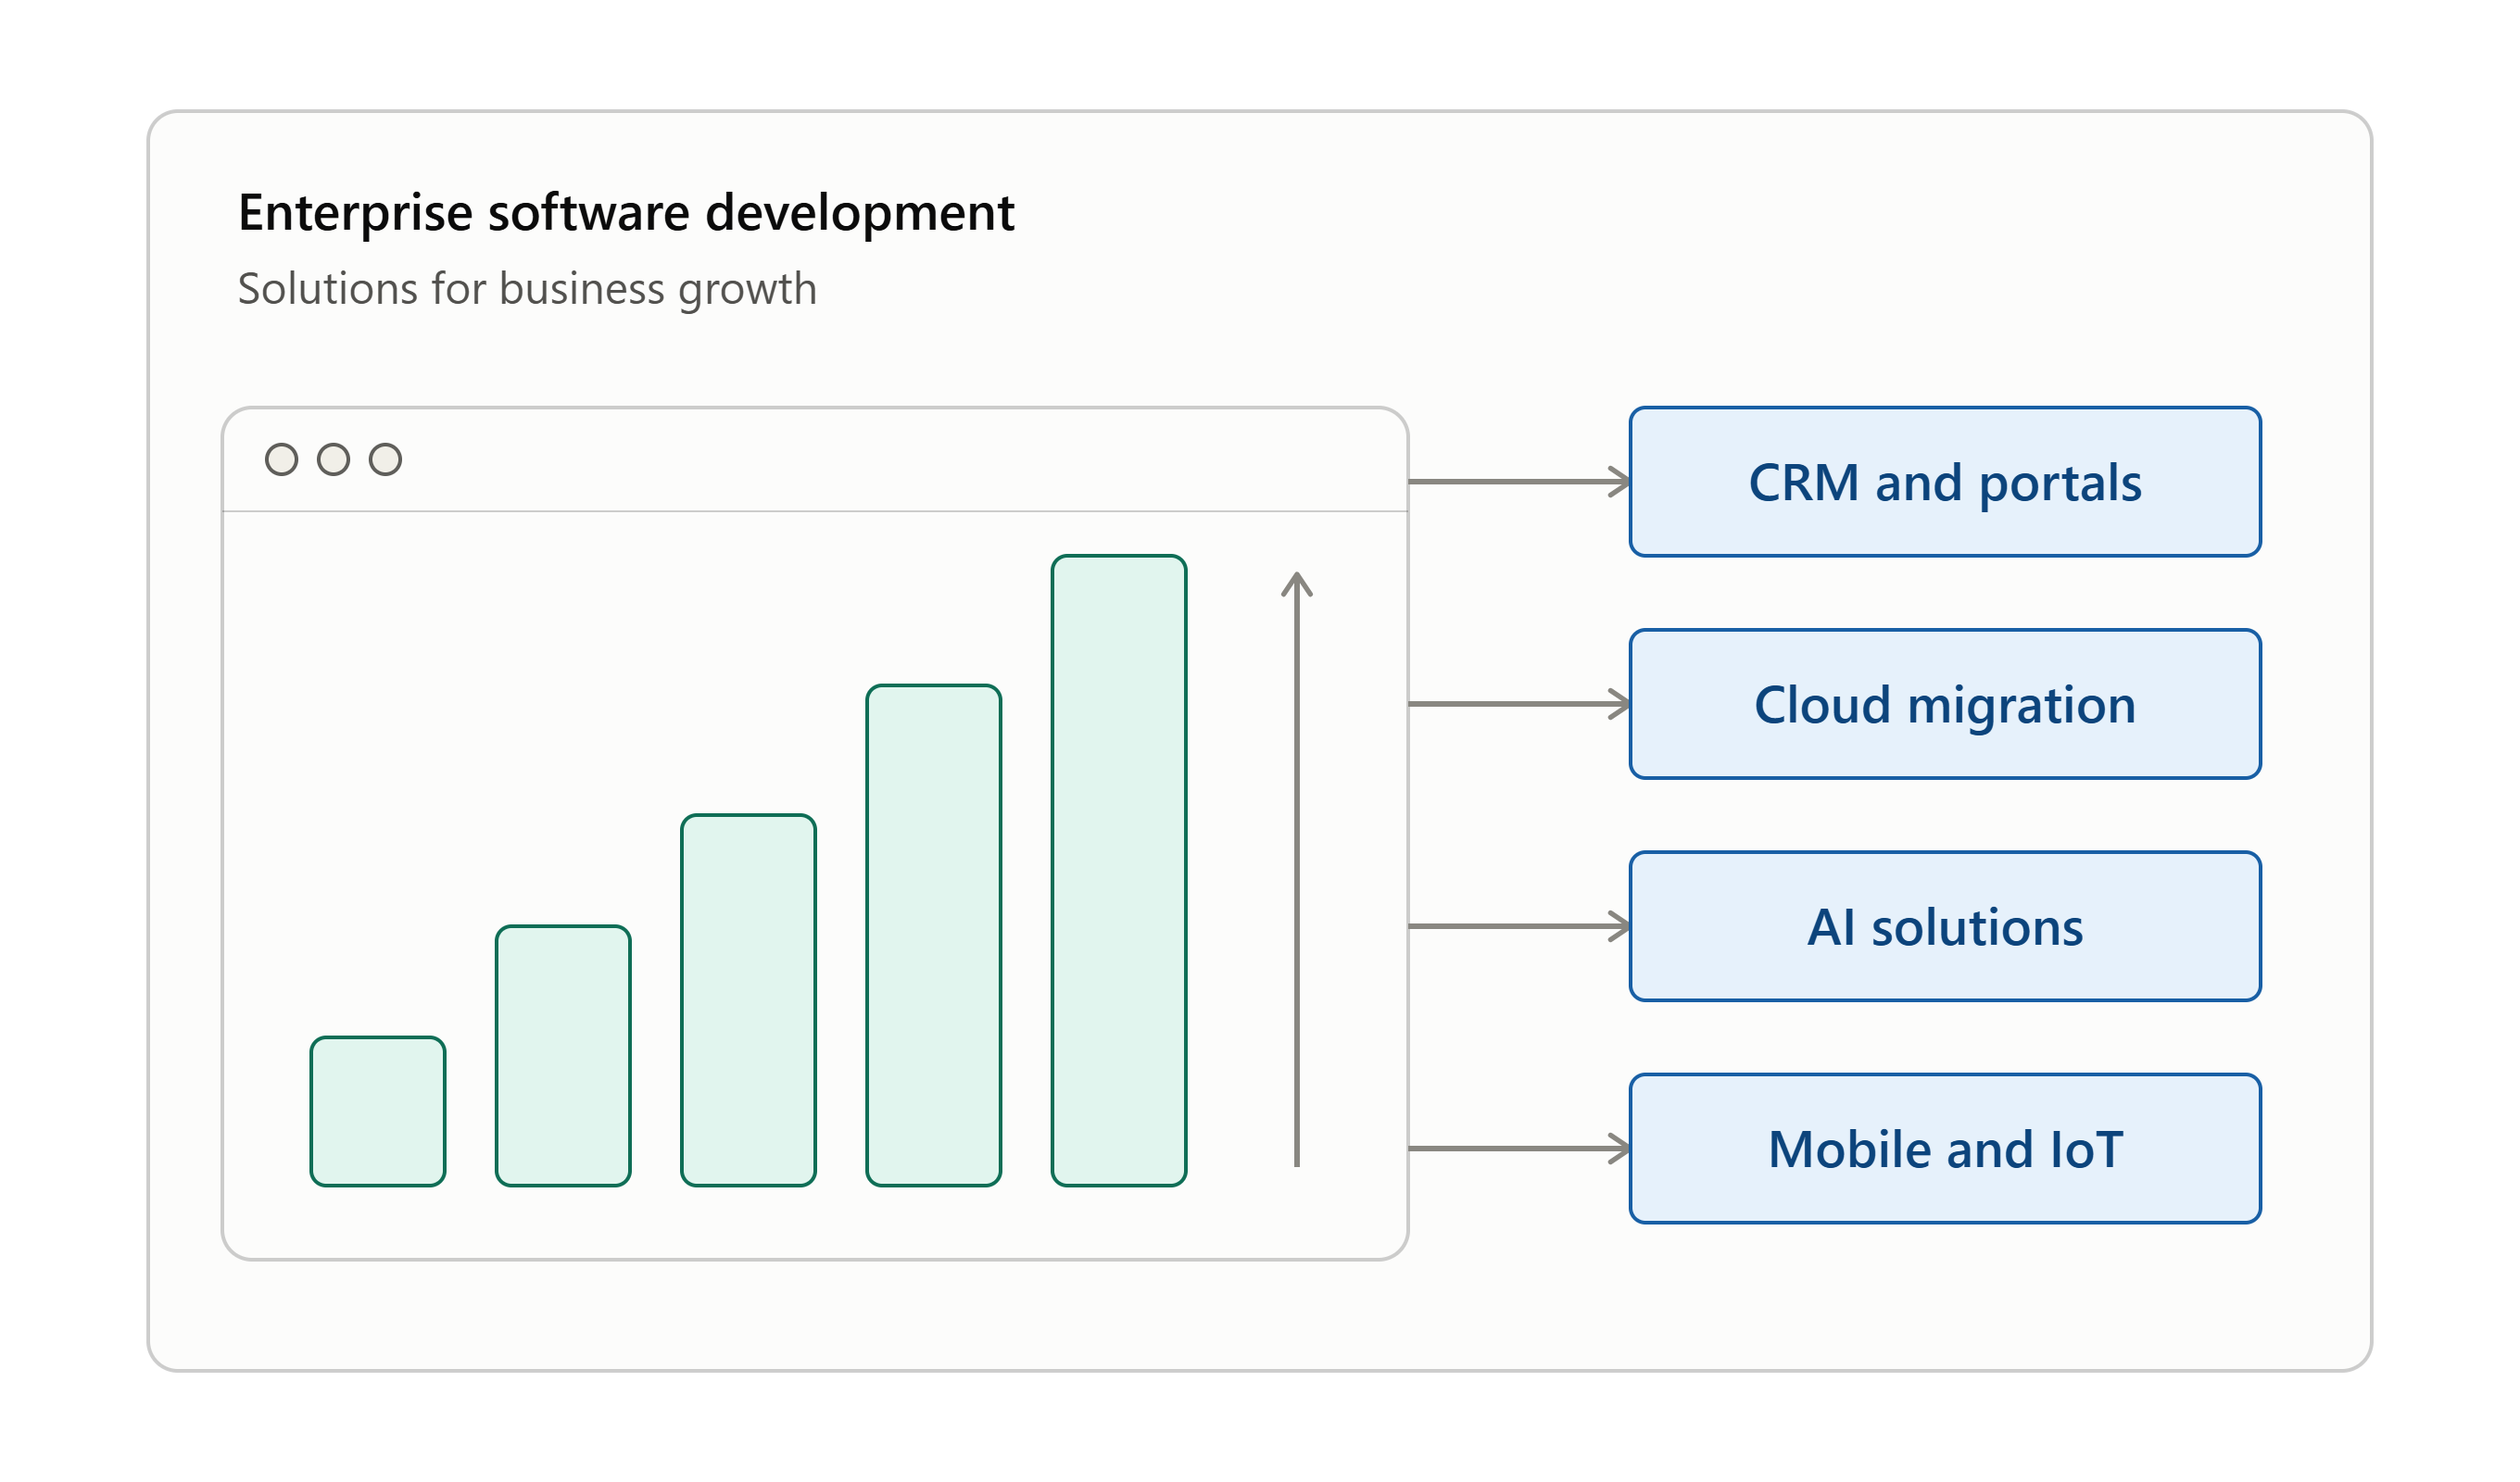The image size is (2520, 1482).
Task: Click the shortest green chart bar
Action: pos(378,1111)
